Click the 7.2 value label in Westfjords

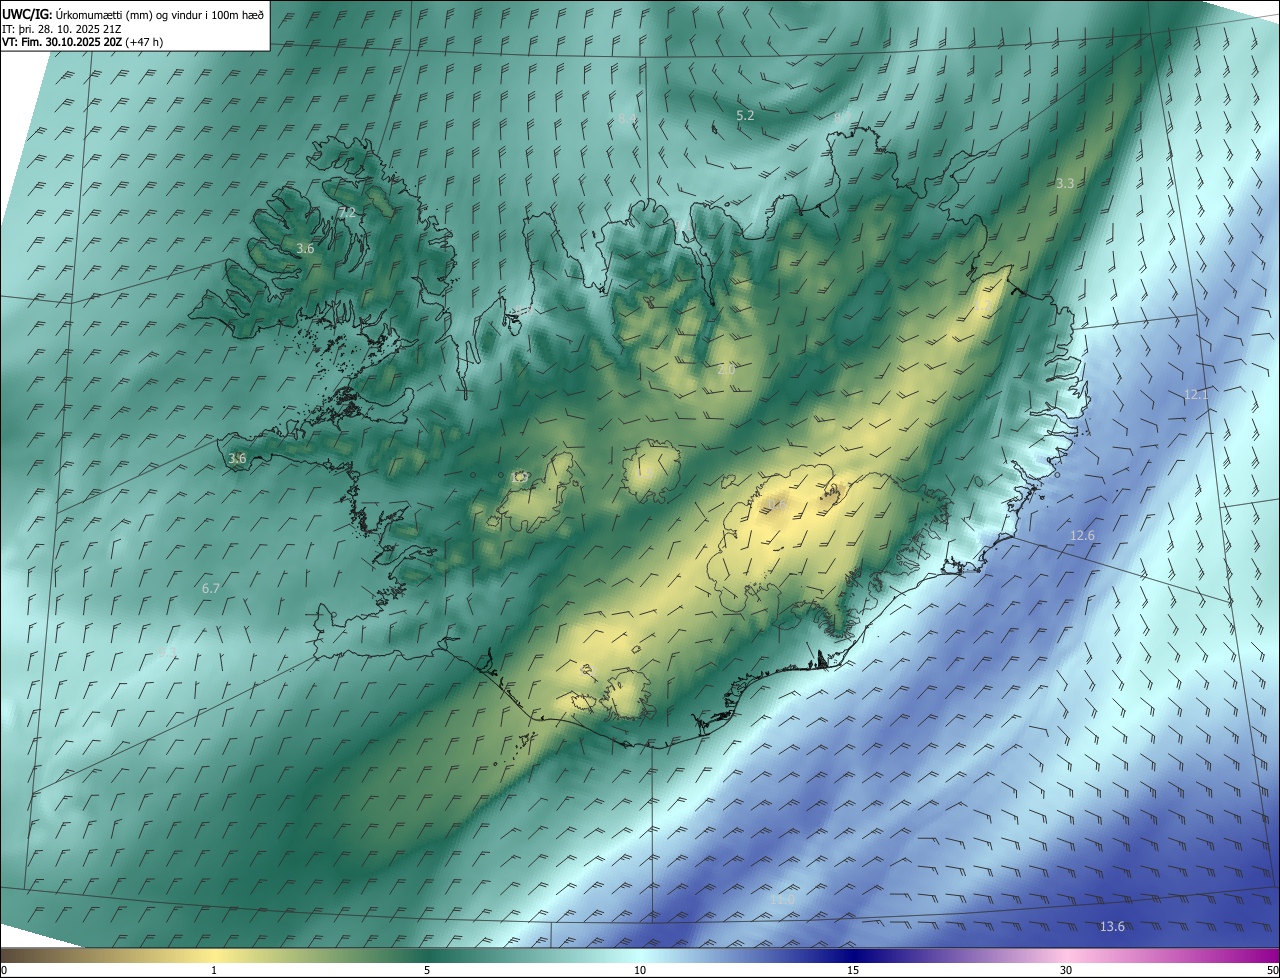click(347, 213)
